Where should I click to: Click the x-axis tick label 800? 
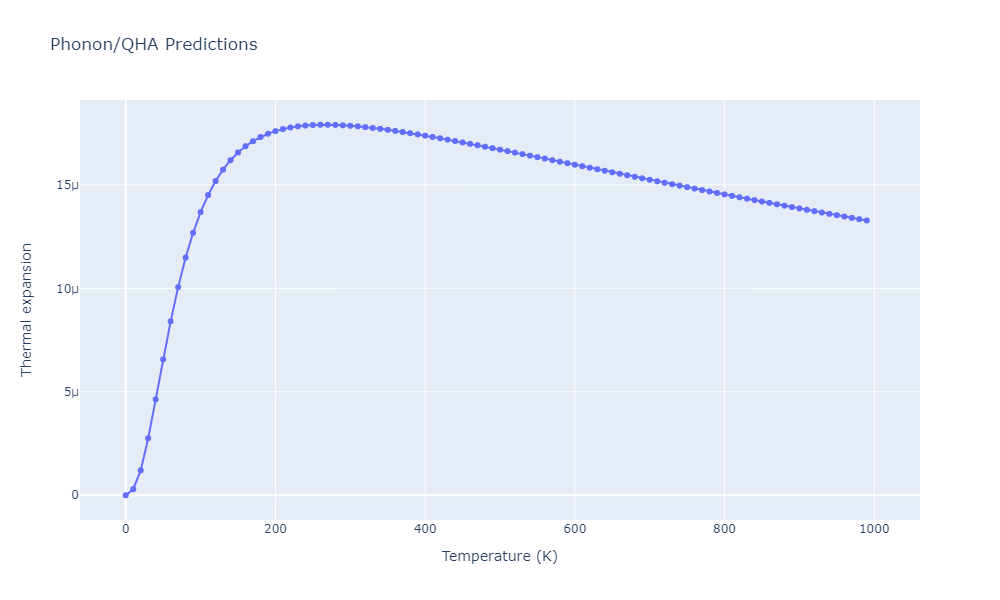click(x=724, y=530)
